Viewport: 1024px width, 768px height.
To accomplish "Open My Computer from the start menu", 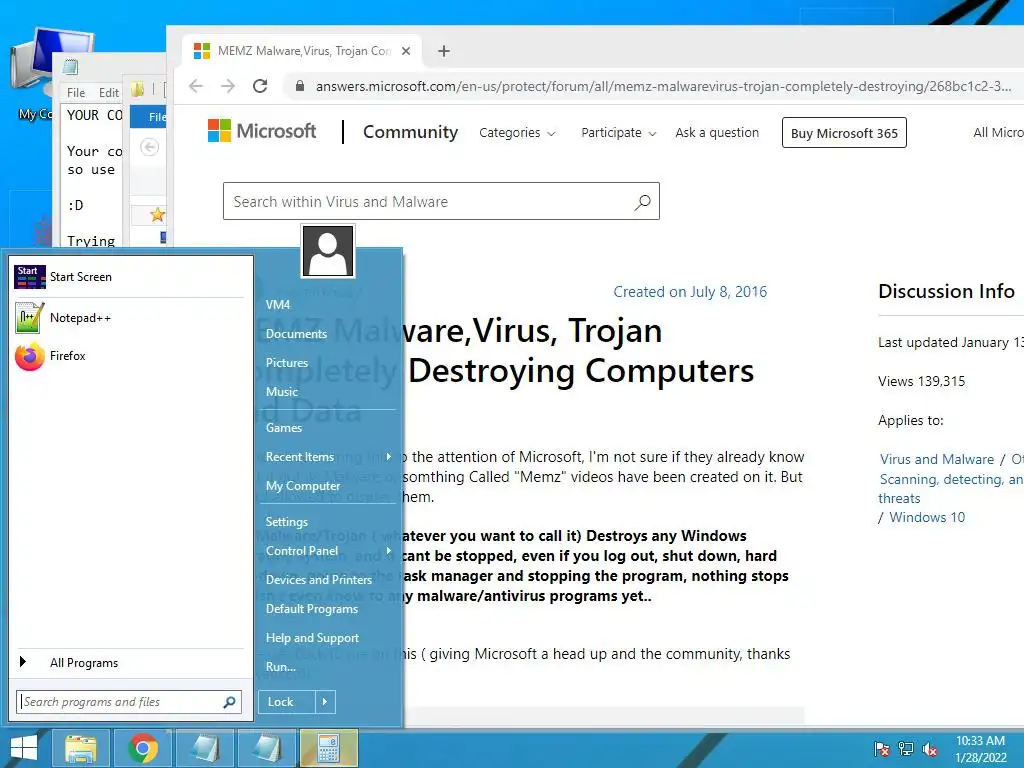I will pos(303,486).
